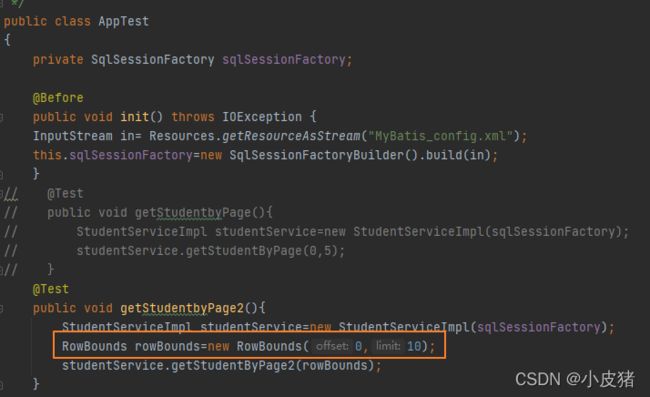Click the 'offset:' parameter hint
The height and width of the screenshot is (397, 650).
click(x=332, y=346)
